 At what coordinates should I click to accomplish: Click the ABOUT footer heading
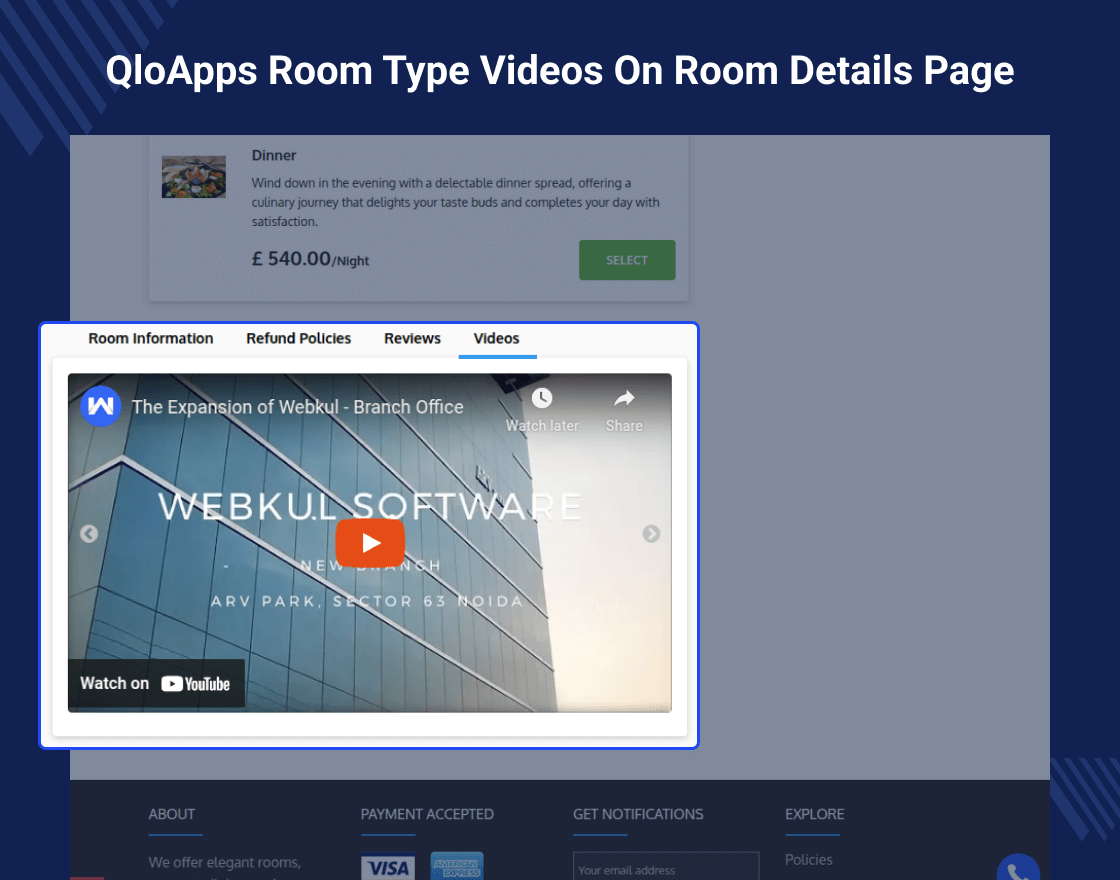[171, 814]
